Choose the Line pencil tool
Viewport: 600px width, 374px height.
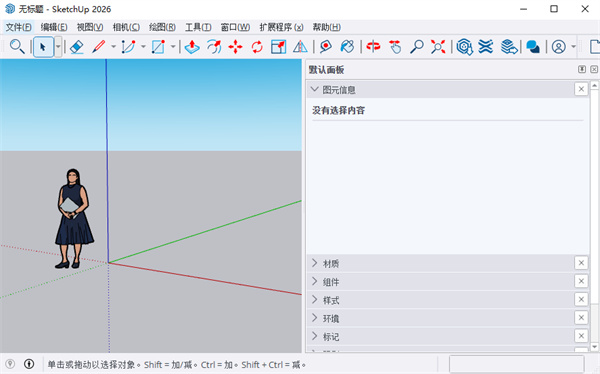tap(99, 47)
